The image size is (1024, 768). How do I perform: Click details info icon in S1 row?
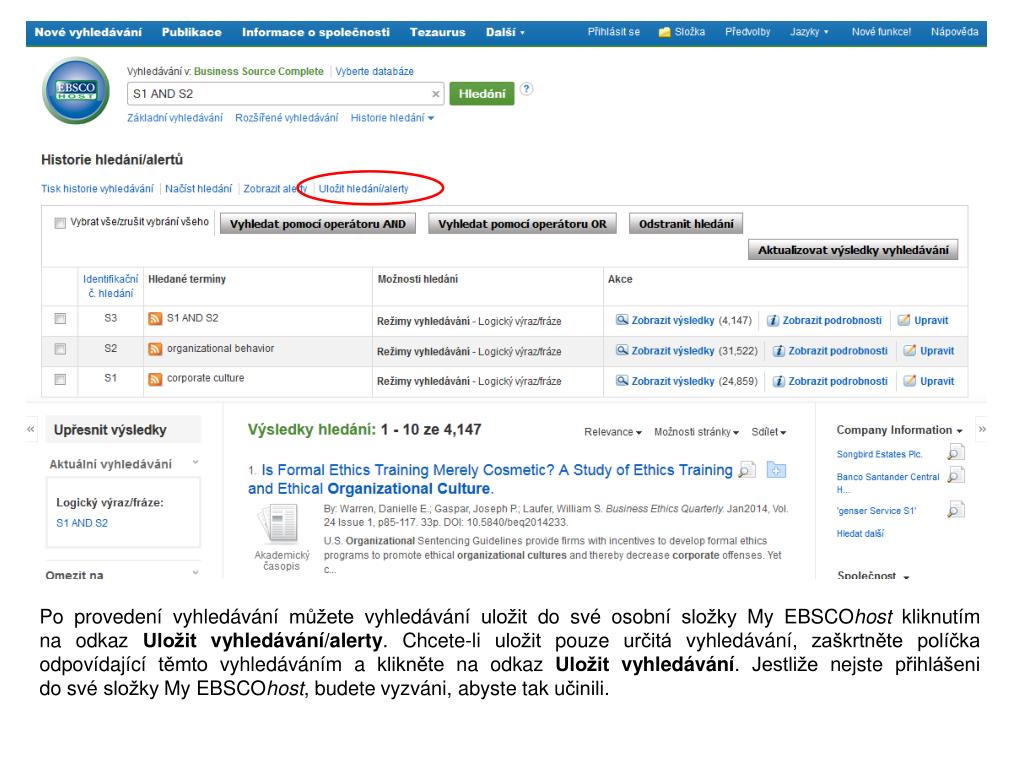tap(778, 381)
